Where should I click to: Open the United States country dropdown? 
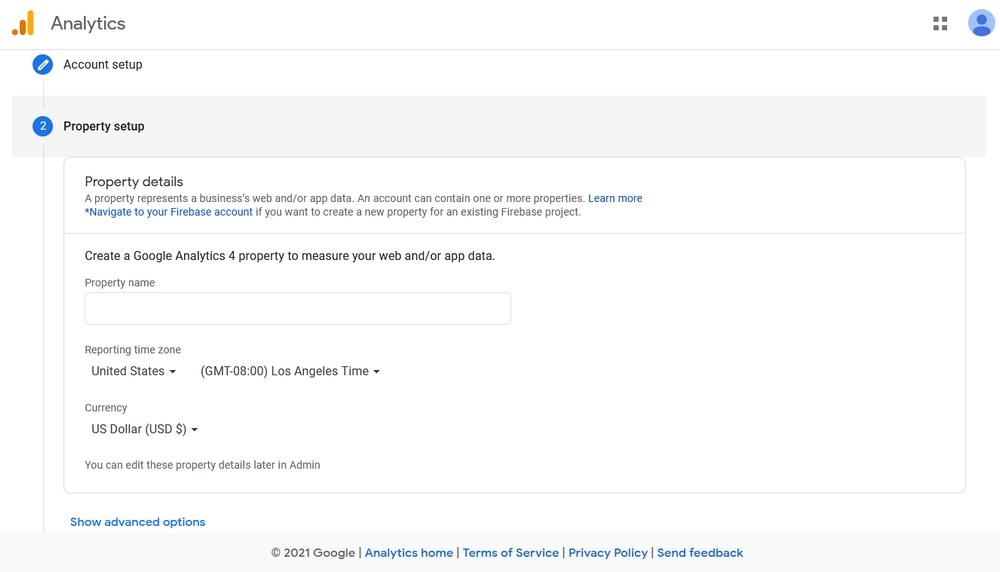pos(133,371)
